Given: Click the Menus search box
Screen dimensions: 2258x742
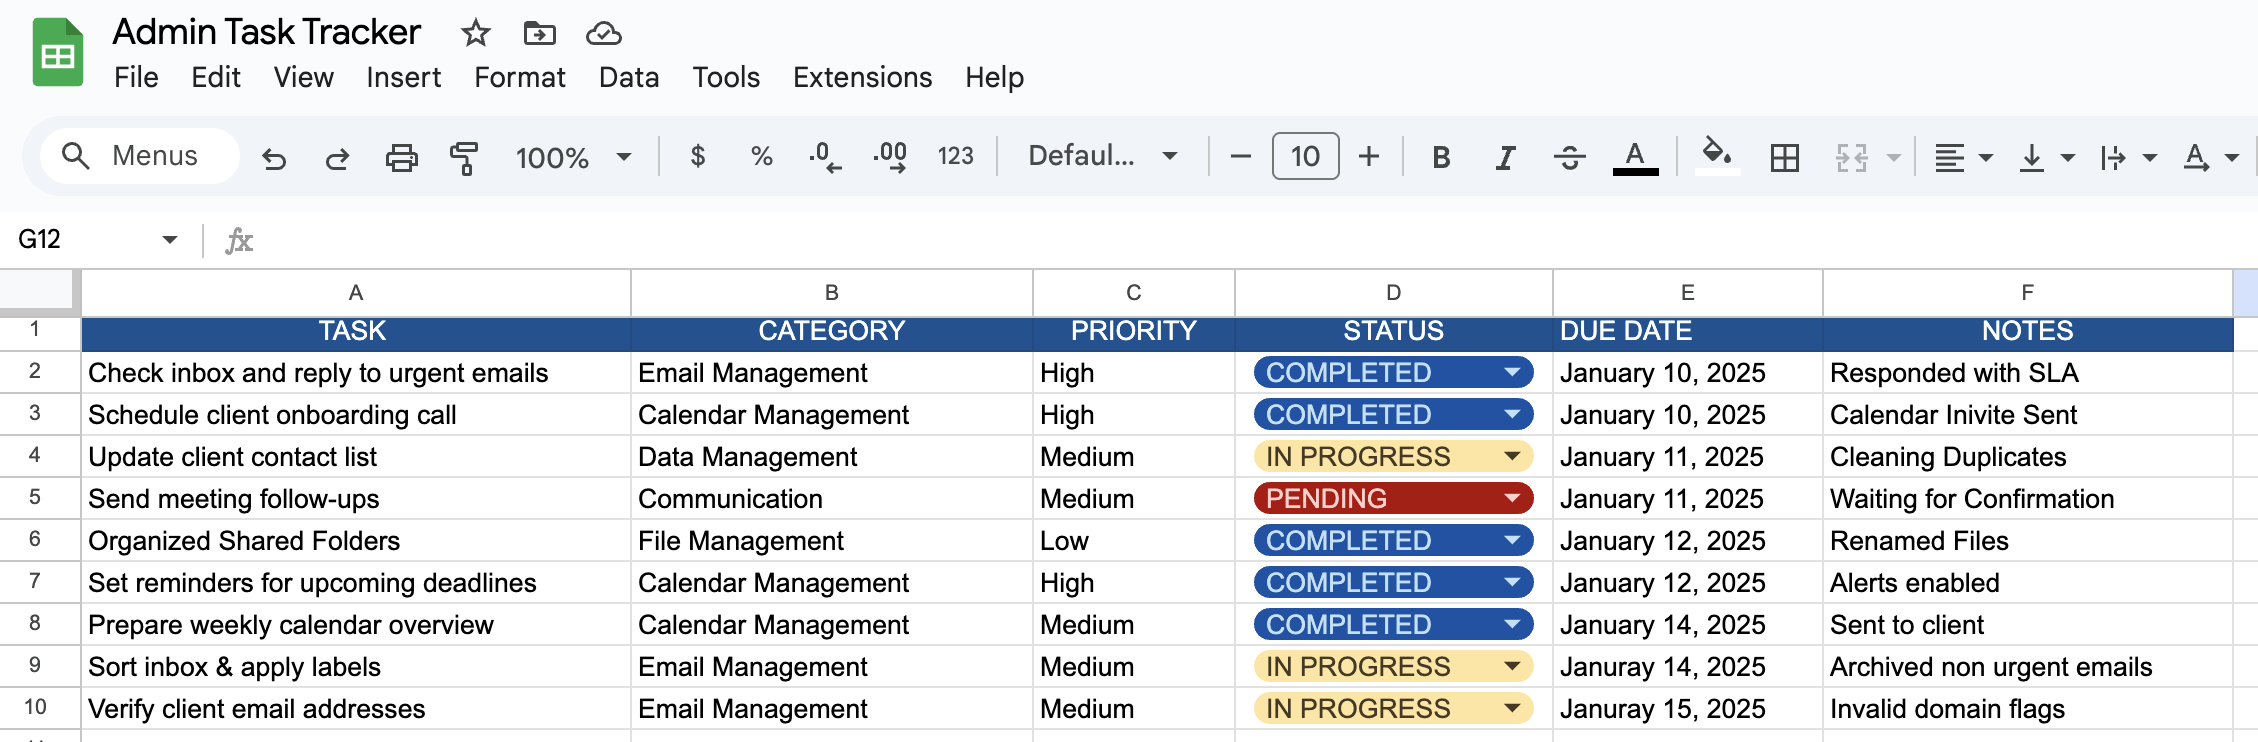Looking at the screenshot, I should (140, 156).
